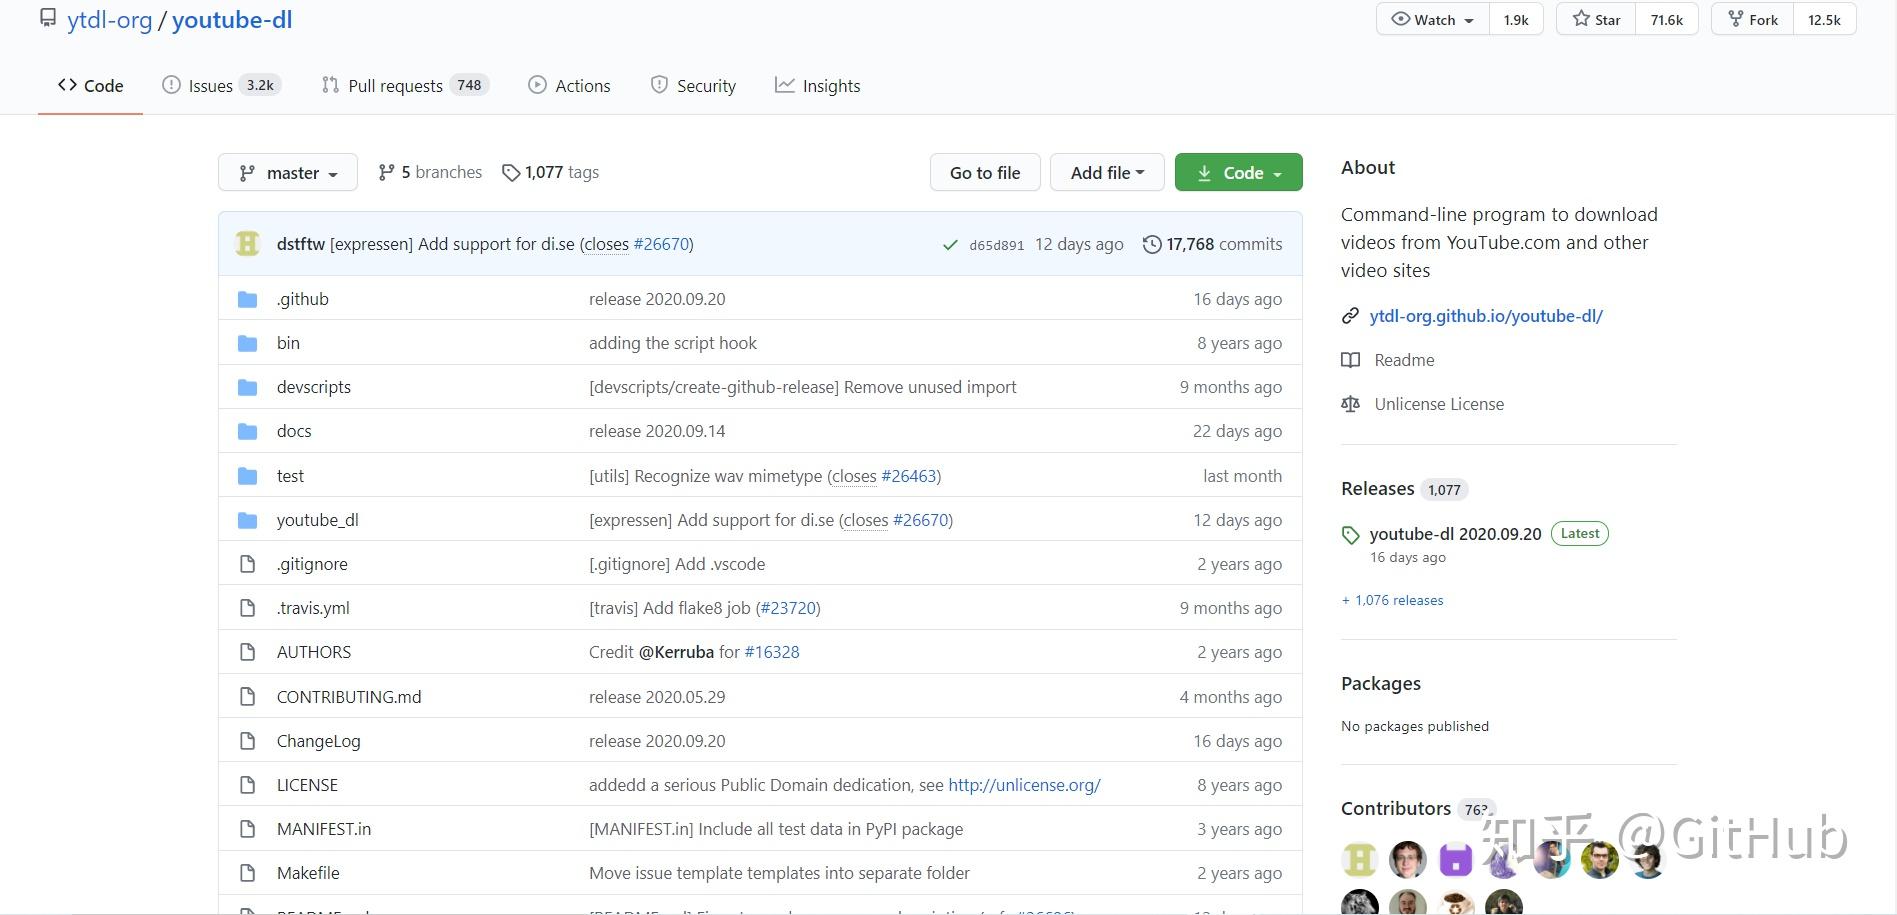
Task: Expand the green Code download menu
Action: pyautogui.click(x=1238, y=171)
